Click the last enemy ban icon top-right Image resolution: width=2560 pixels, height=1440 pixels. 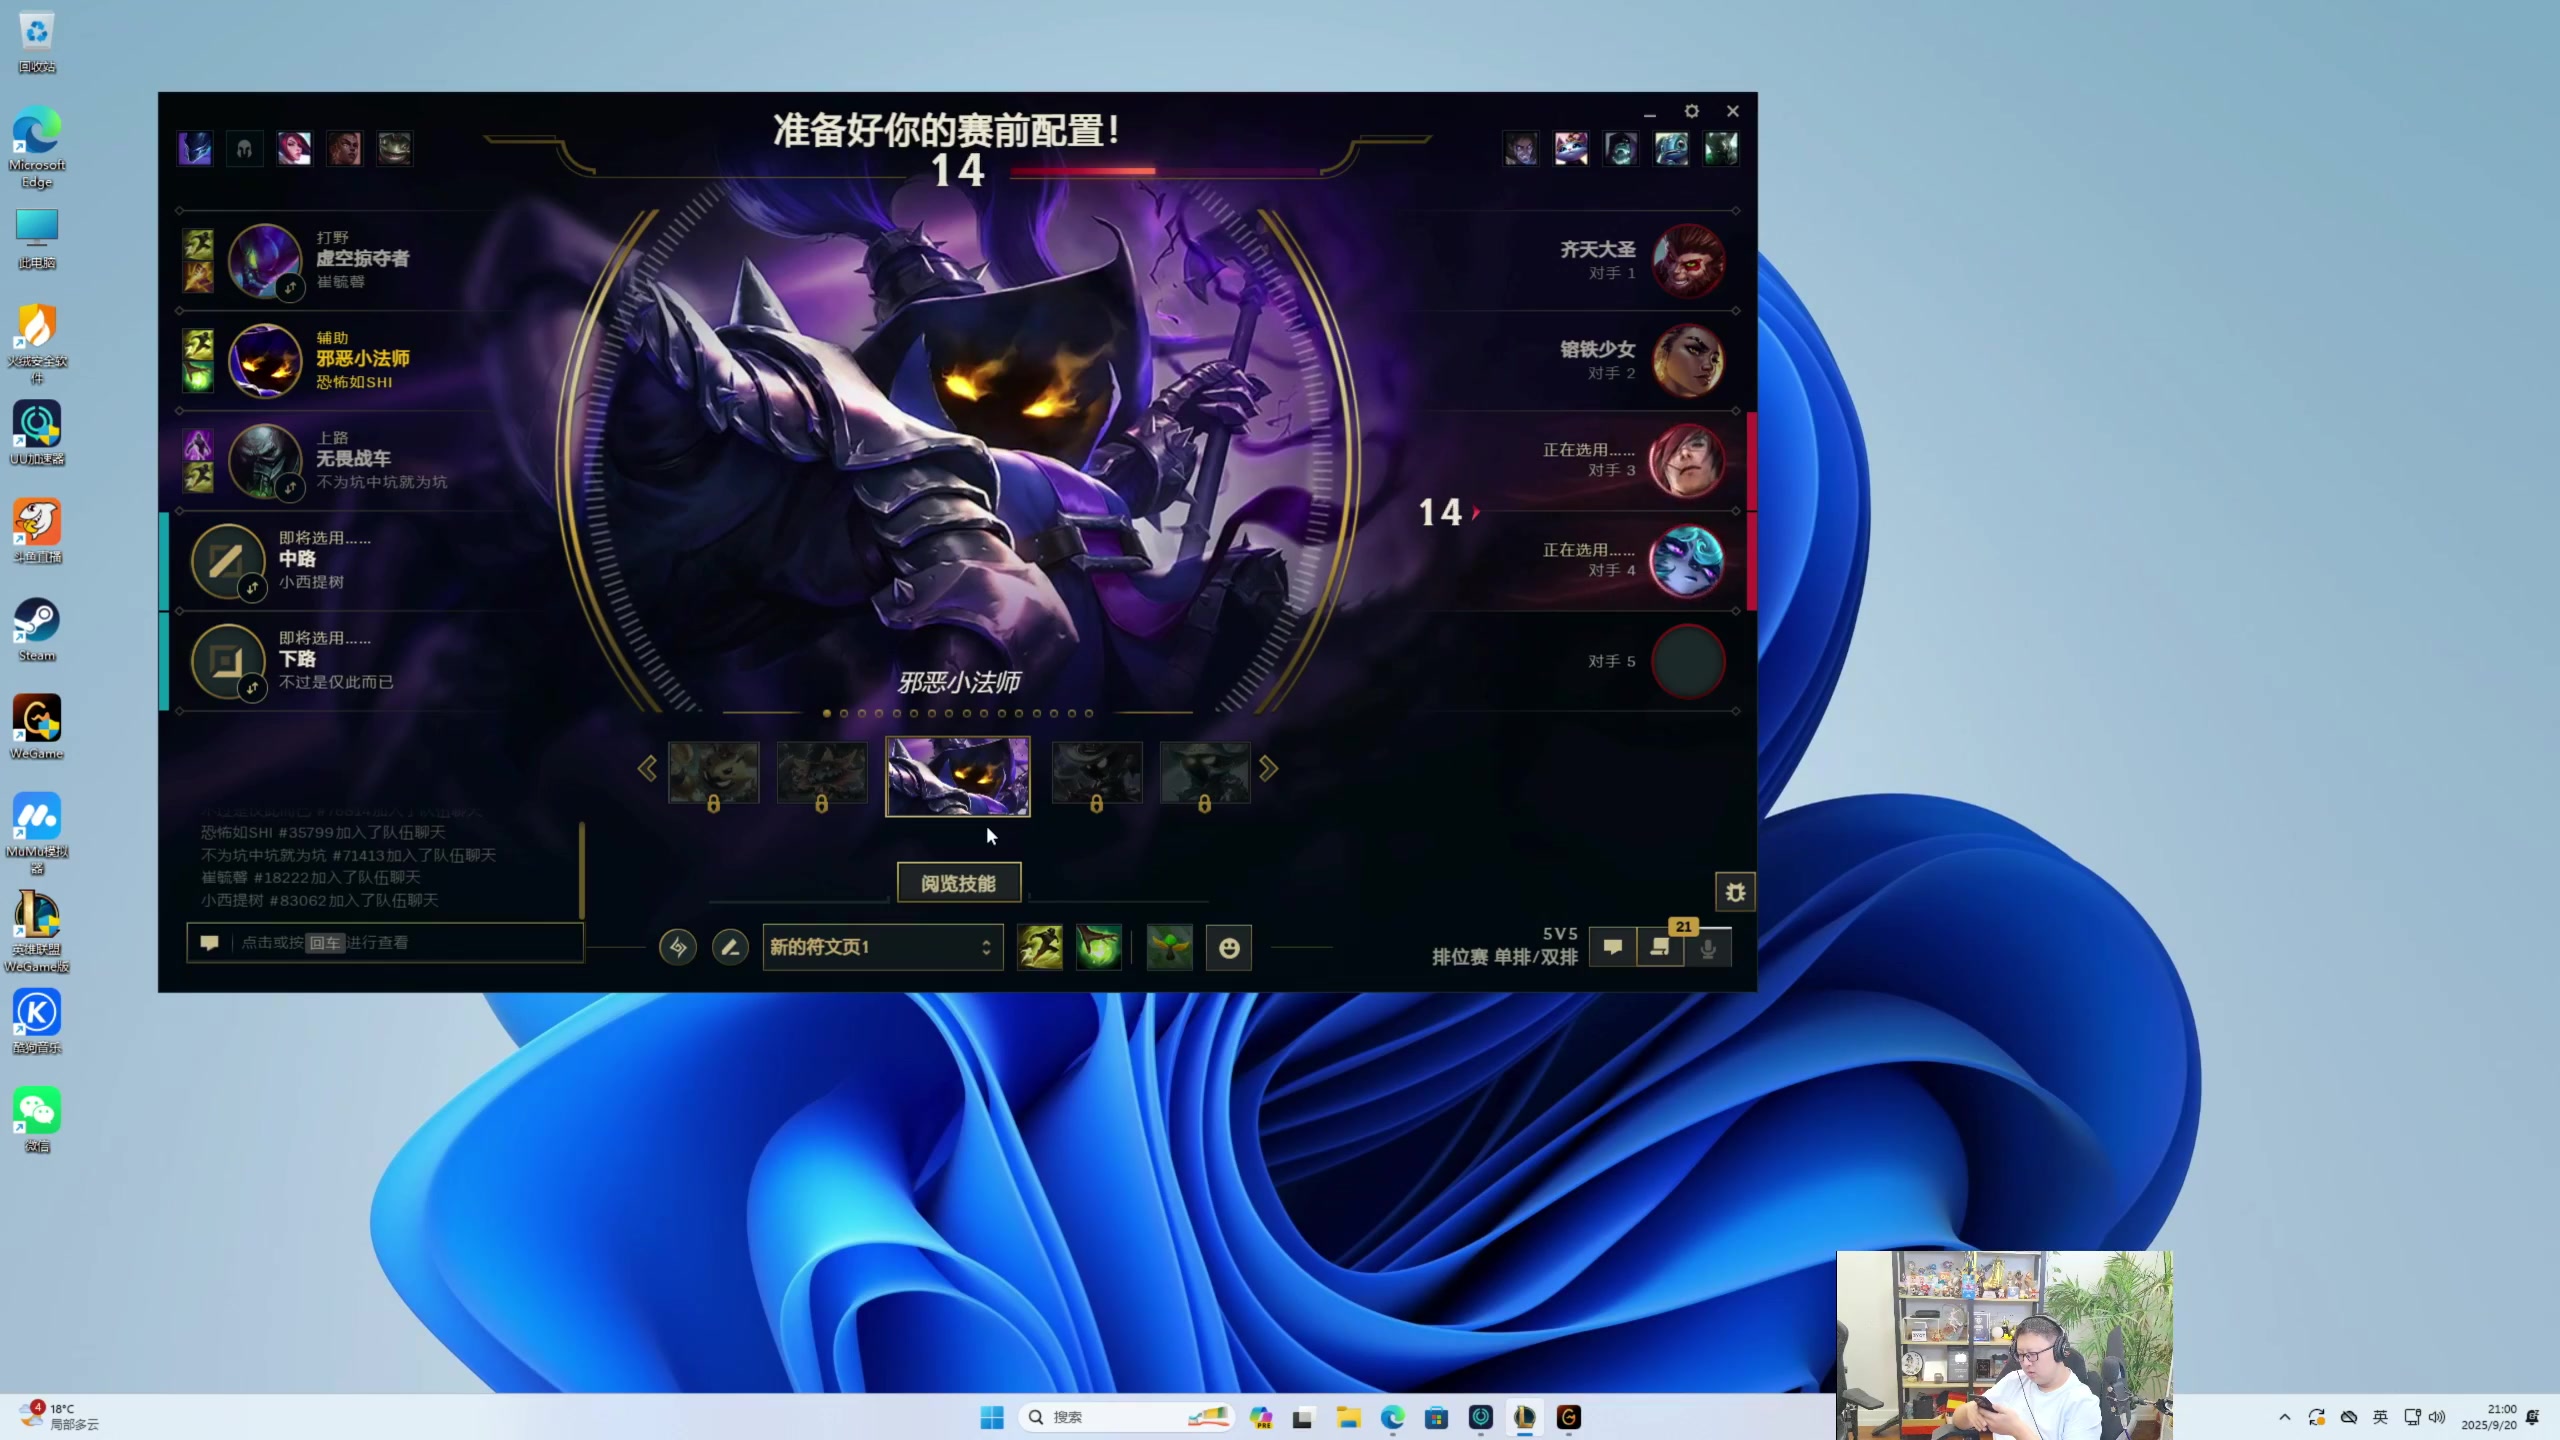click(1721, 149)
